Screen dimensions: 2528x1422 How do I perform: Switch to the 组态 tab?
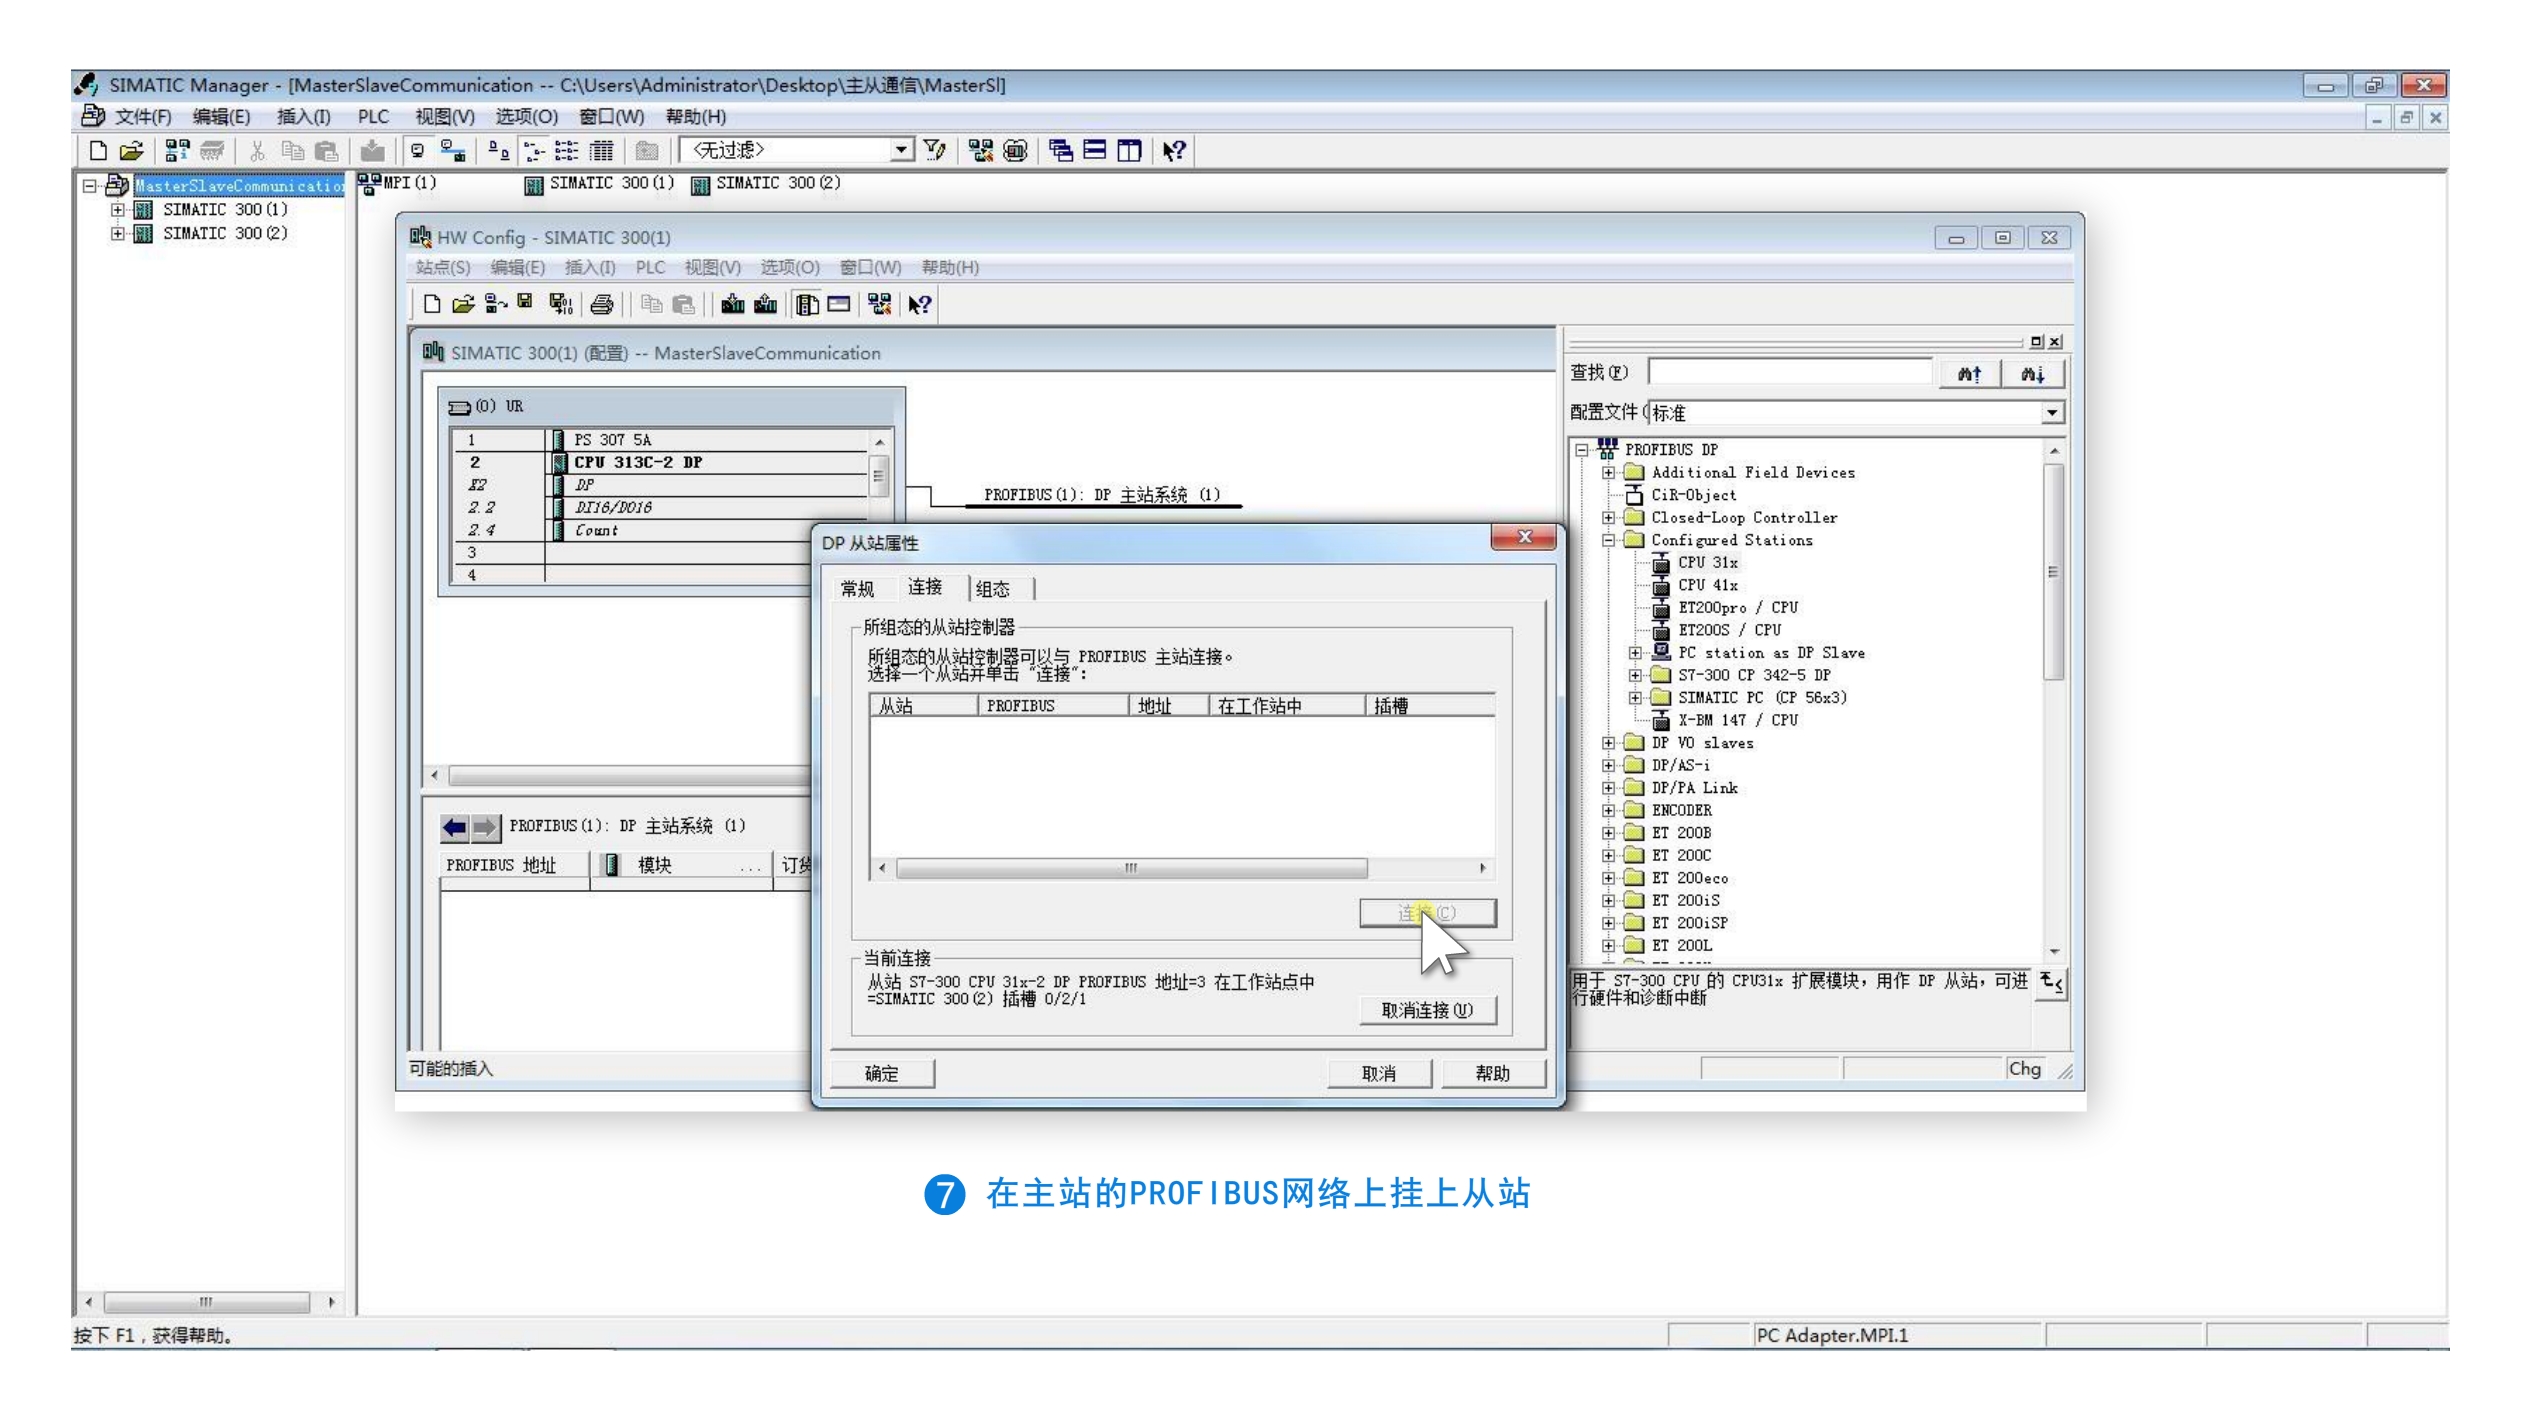click(992, 589)
